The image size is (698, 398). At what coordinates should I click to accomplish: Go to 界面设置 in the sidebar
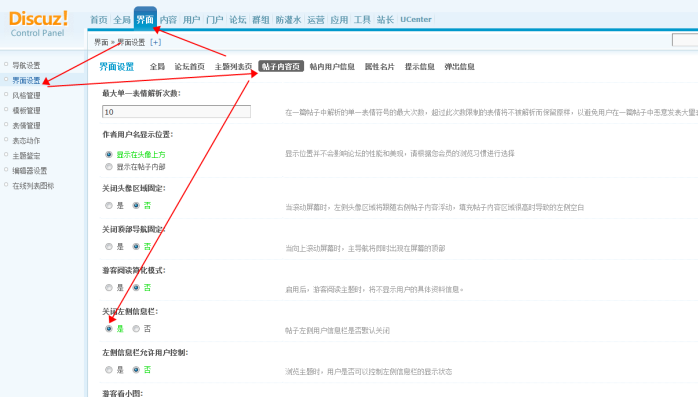[x=26, y=81]
